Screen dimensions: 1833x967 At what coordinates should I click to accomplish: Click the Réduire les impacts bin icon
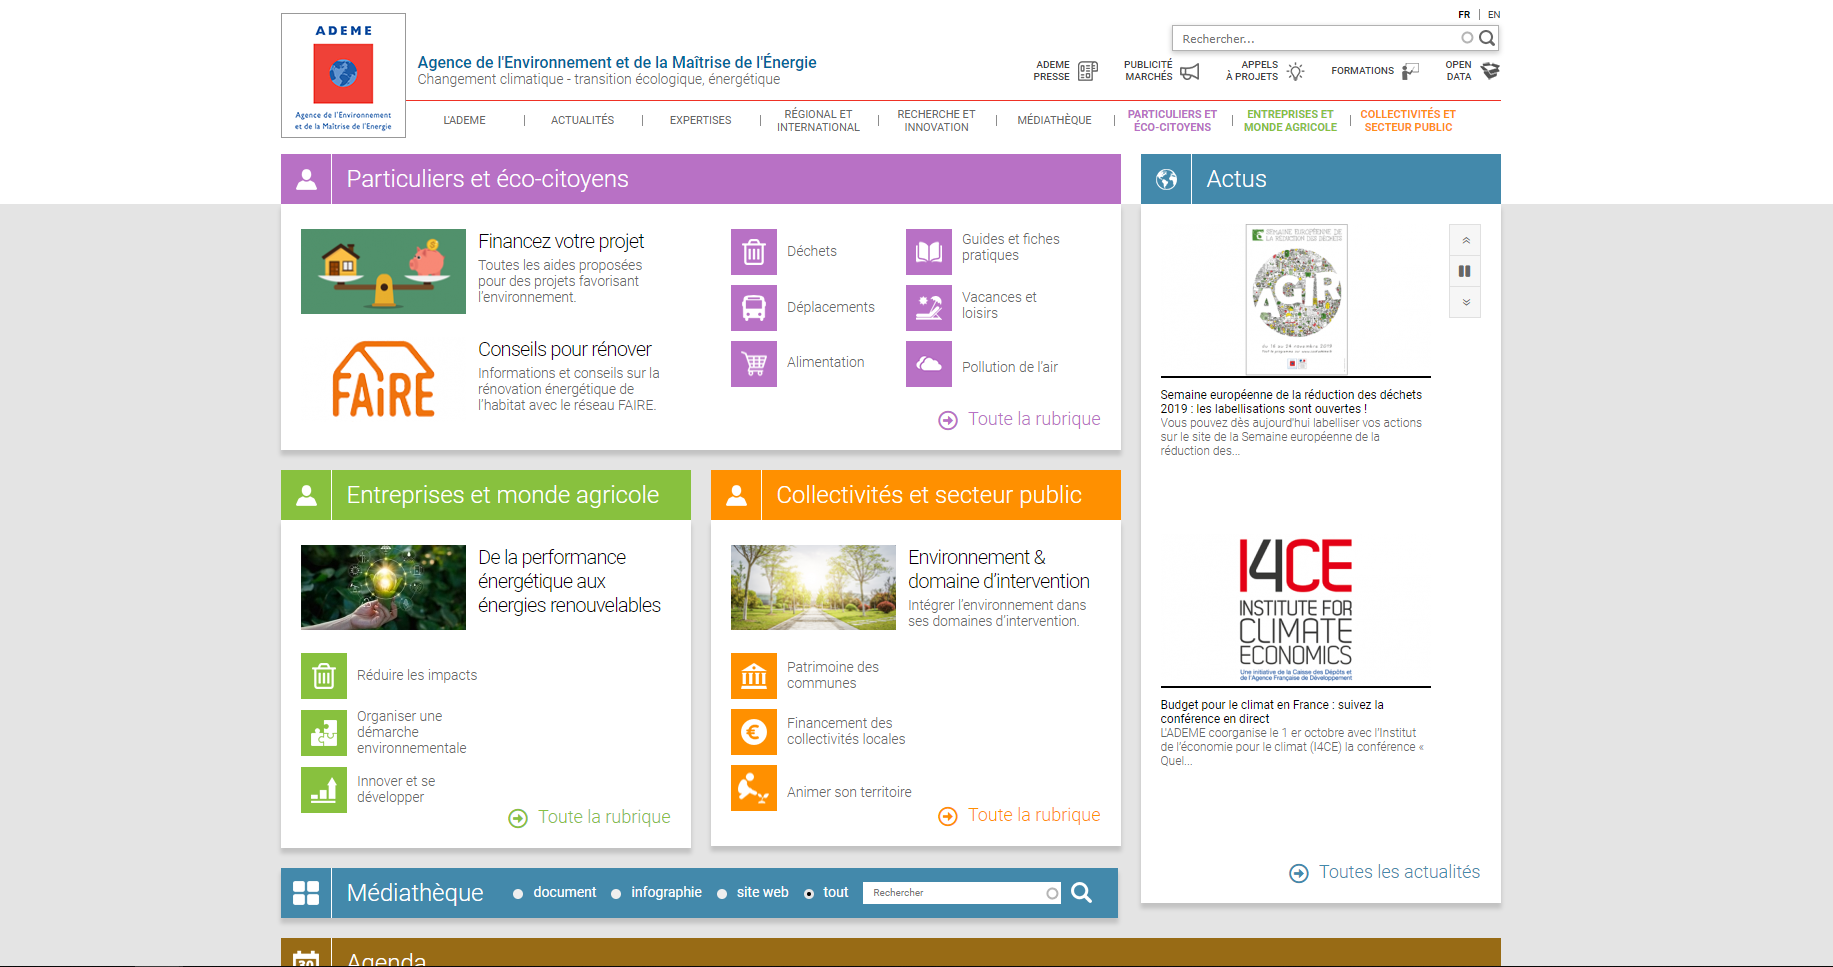(x=324, y=676)
